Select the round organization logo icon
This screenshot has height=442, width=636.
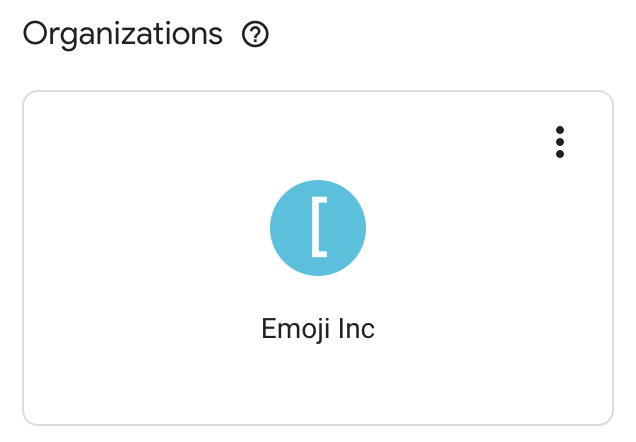pyautogui.click(x=318, y=228)
